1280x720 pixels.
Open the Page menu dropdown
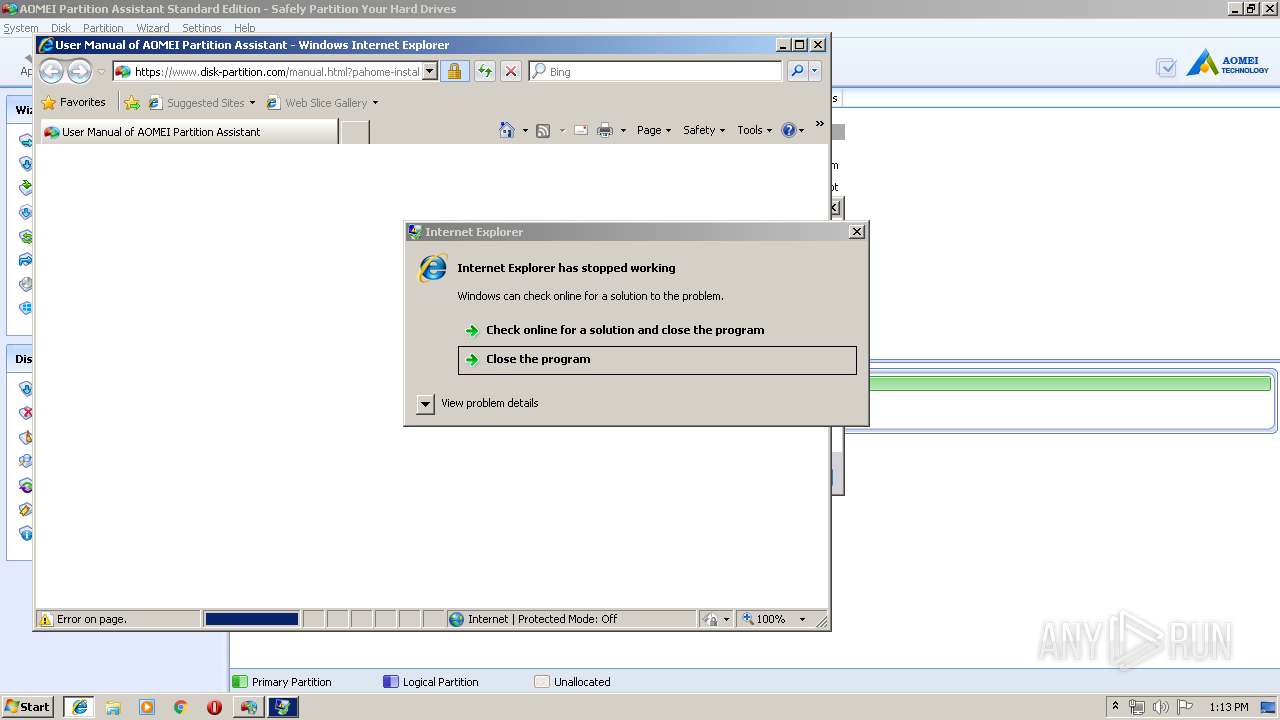[x=654, y=130]
